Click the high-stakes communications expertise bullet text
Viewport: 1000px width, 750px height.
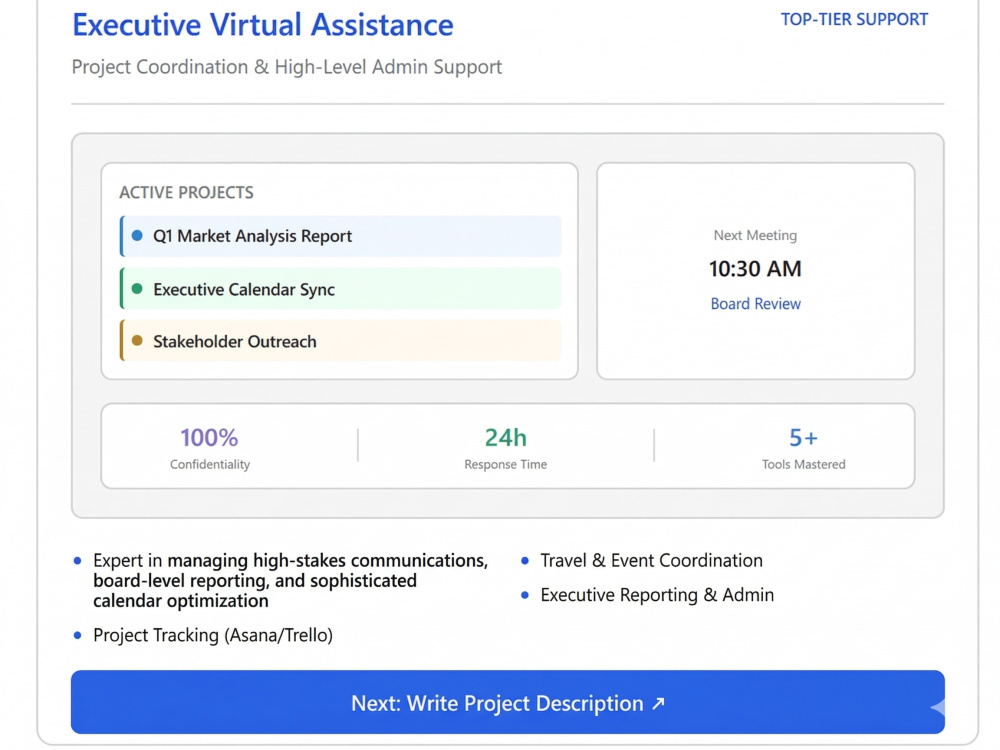(290, 580)
